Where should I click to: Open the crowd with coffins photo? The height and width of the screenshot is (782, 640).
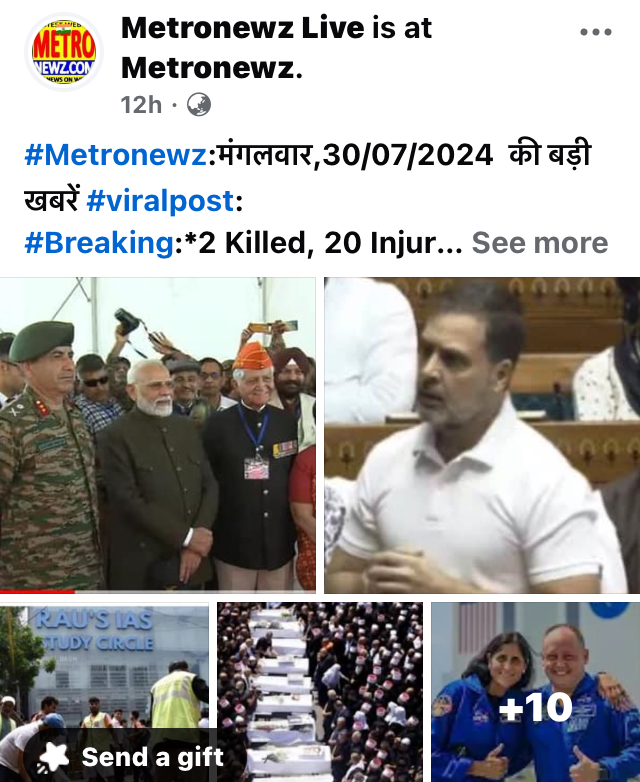(320, 692)
